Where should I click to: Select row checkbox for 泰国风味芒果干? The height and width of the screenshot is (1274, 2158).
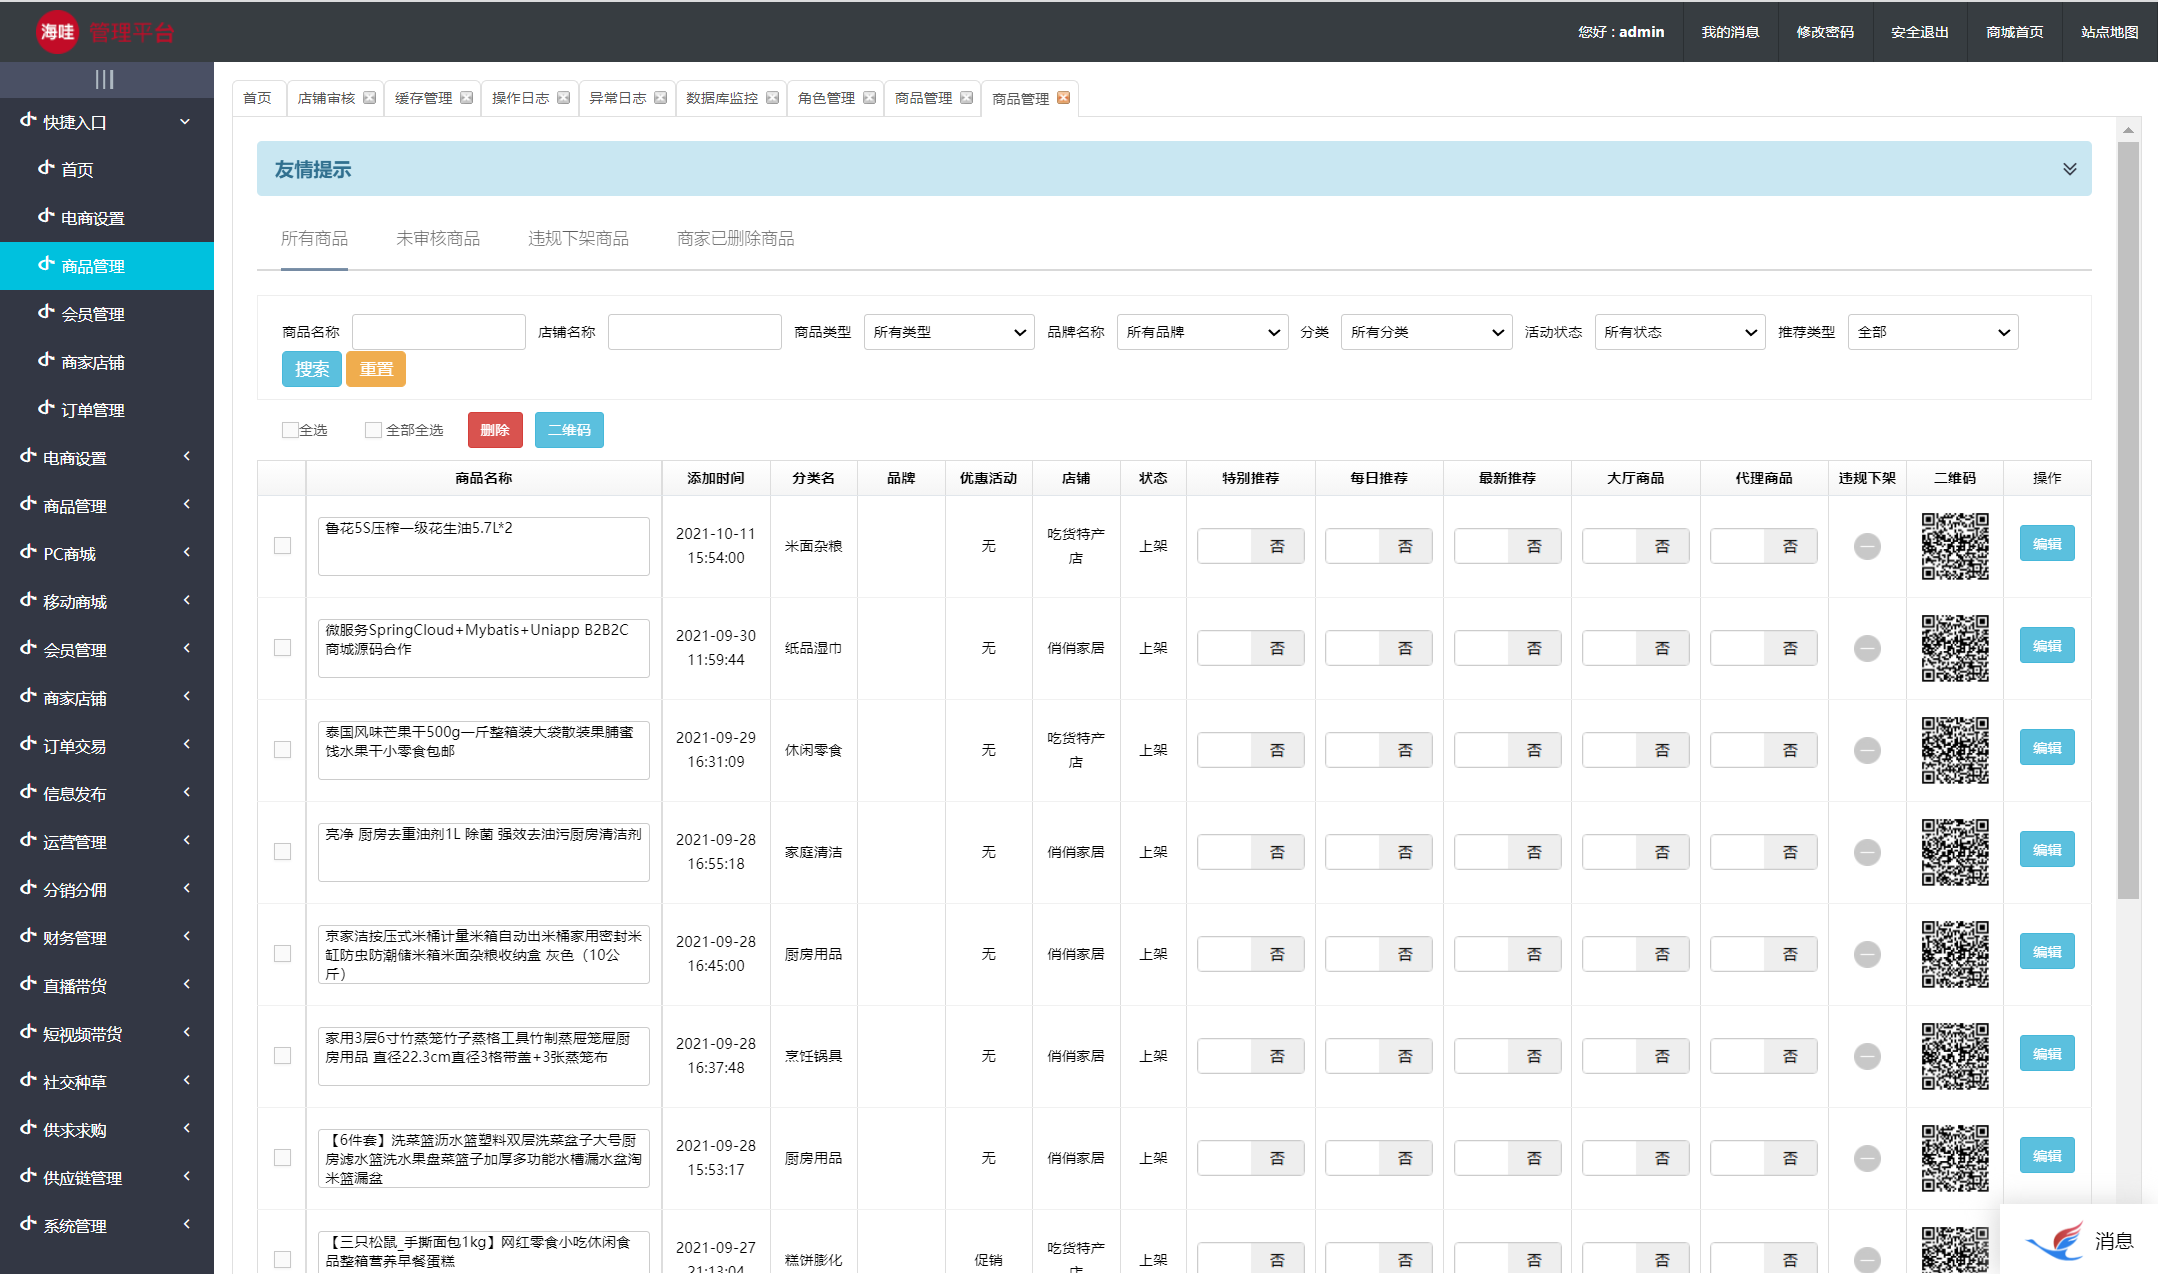[283, 750]
